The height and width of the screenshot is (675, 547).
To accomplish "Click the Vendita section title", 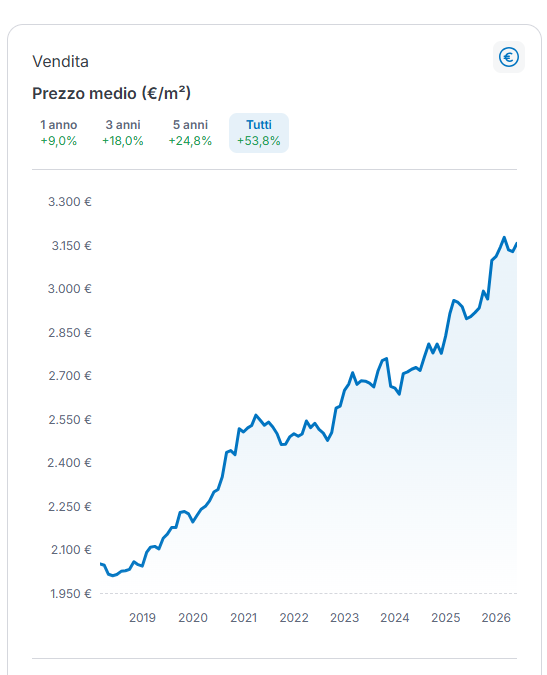I will tap(61, 62).
